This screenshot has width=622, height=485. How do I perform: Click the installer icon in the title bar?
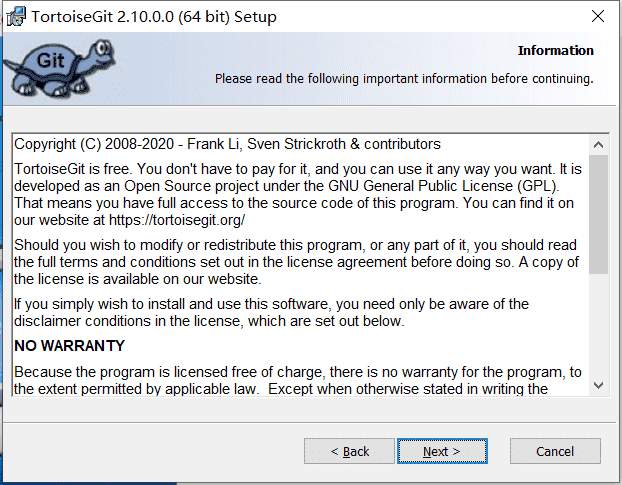[16, 17]
